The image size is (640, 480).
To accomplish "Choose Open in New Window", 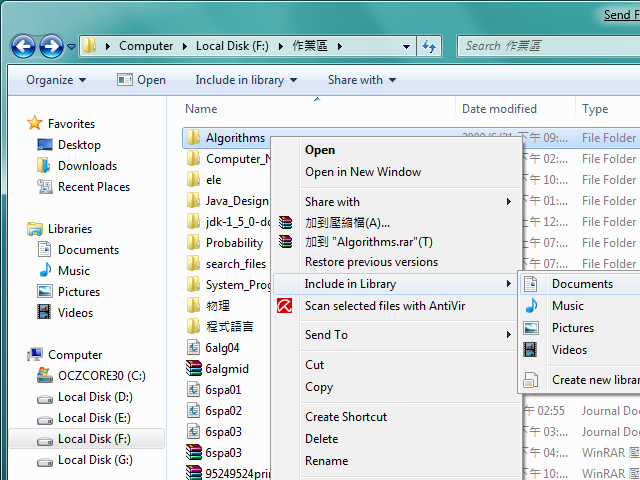I will point(363,172).
